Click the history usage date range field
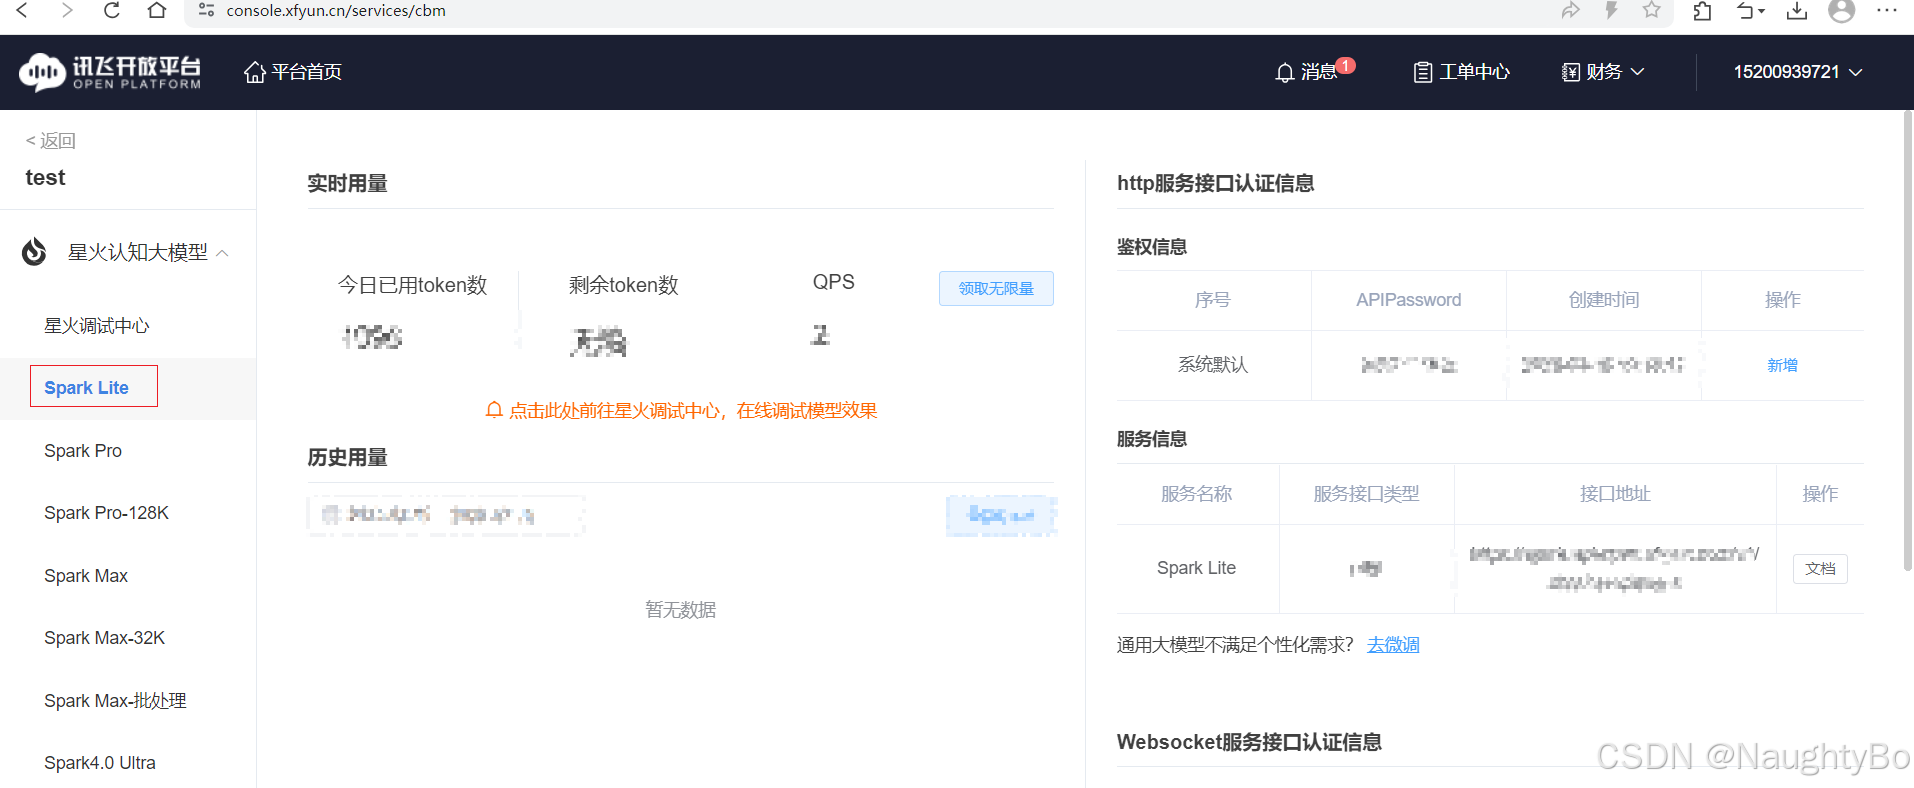 446,515
